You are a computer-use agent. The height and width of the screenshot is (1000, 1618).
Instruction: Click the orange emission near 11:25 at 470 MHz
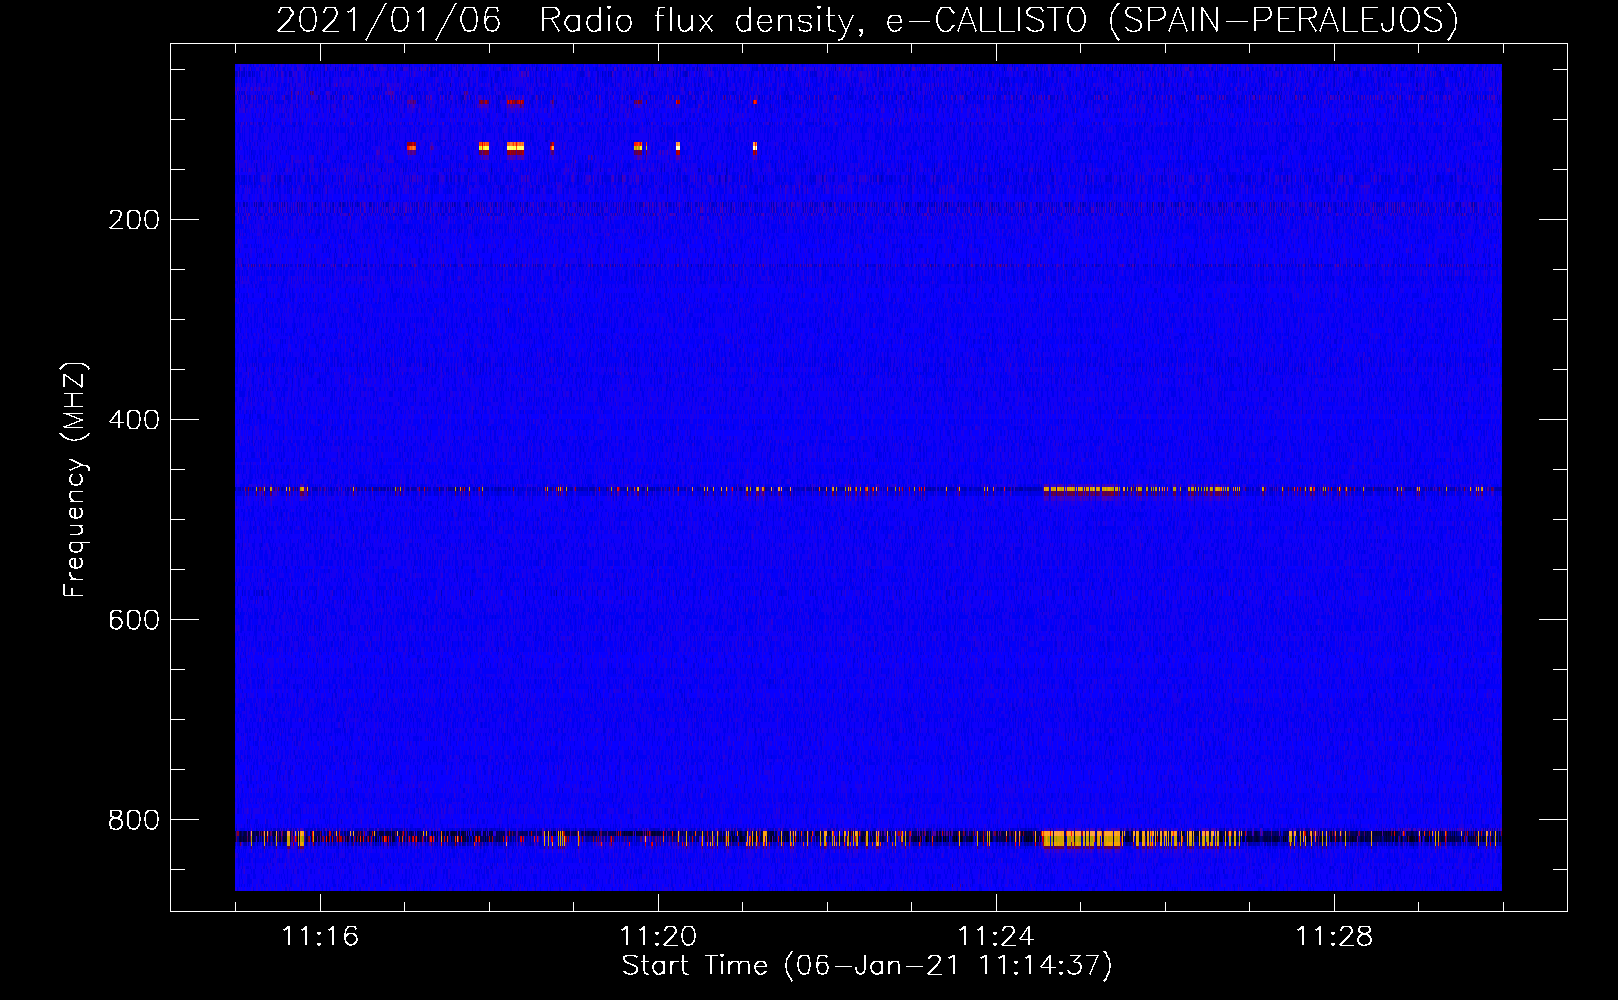pyautogui.click(x=1080, y=490)
